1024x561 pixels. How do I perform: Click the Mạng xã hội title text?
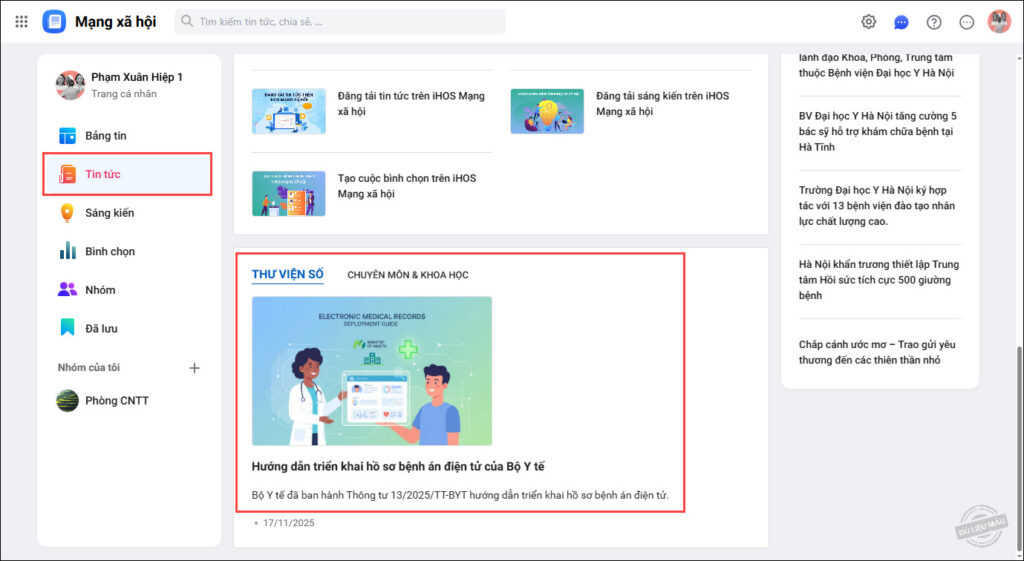pyautogui.click(x=116, y=22)
